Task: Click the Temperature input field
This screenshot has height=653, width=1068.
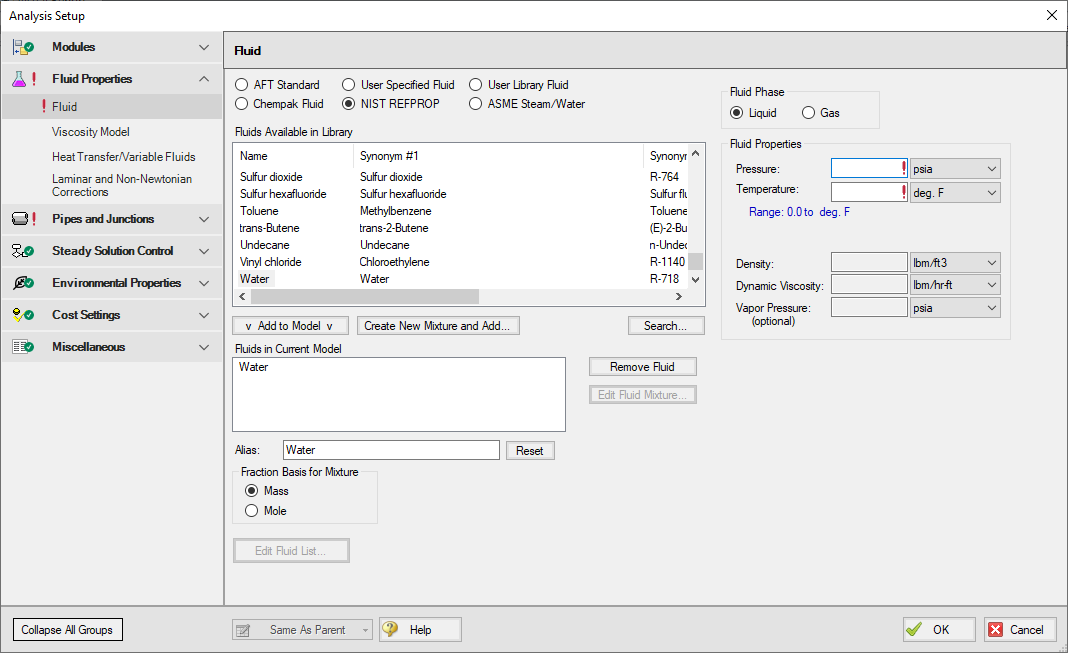Action: tap(866, 192)
